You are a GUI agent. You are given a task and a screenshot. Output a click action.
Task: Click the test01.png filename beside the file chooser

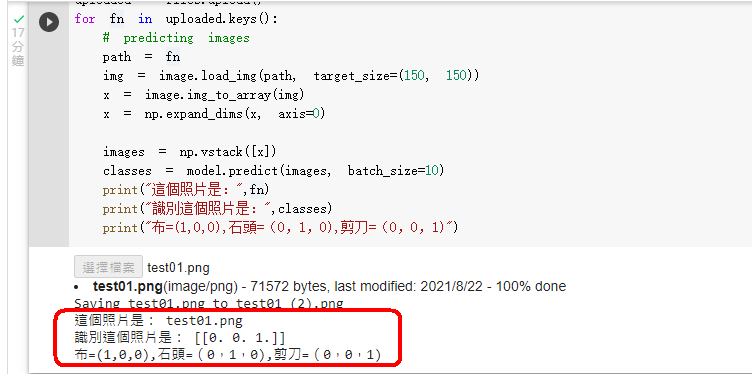tap(178, 268)
